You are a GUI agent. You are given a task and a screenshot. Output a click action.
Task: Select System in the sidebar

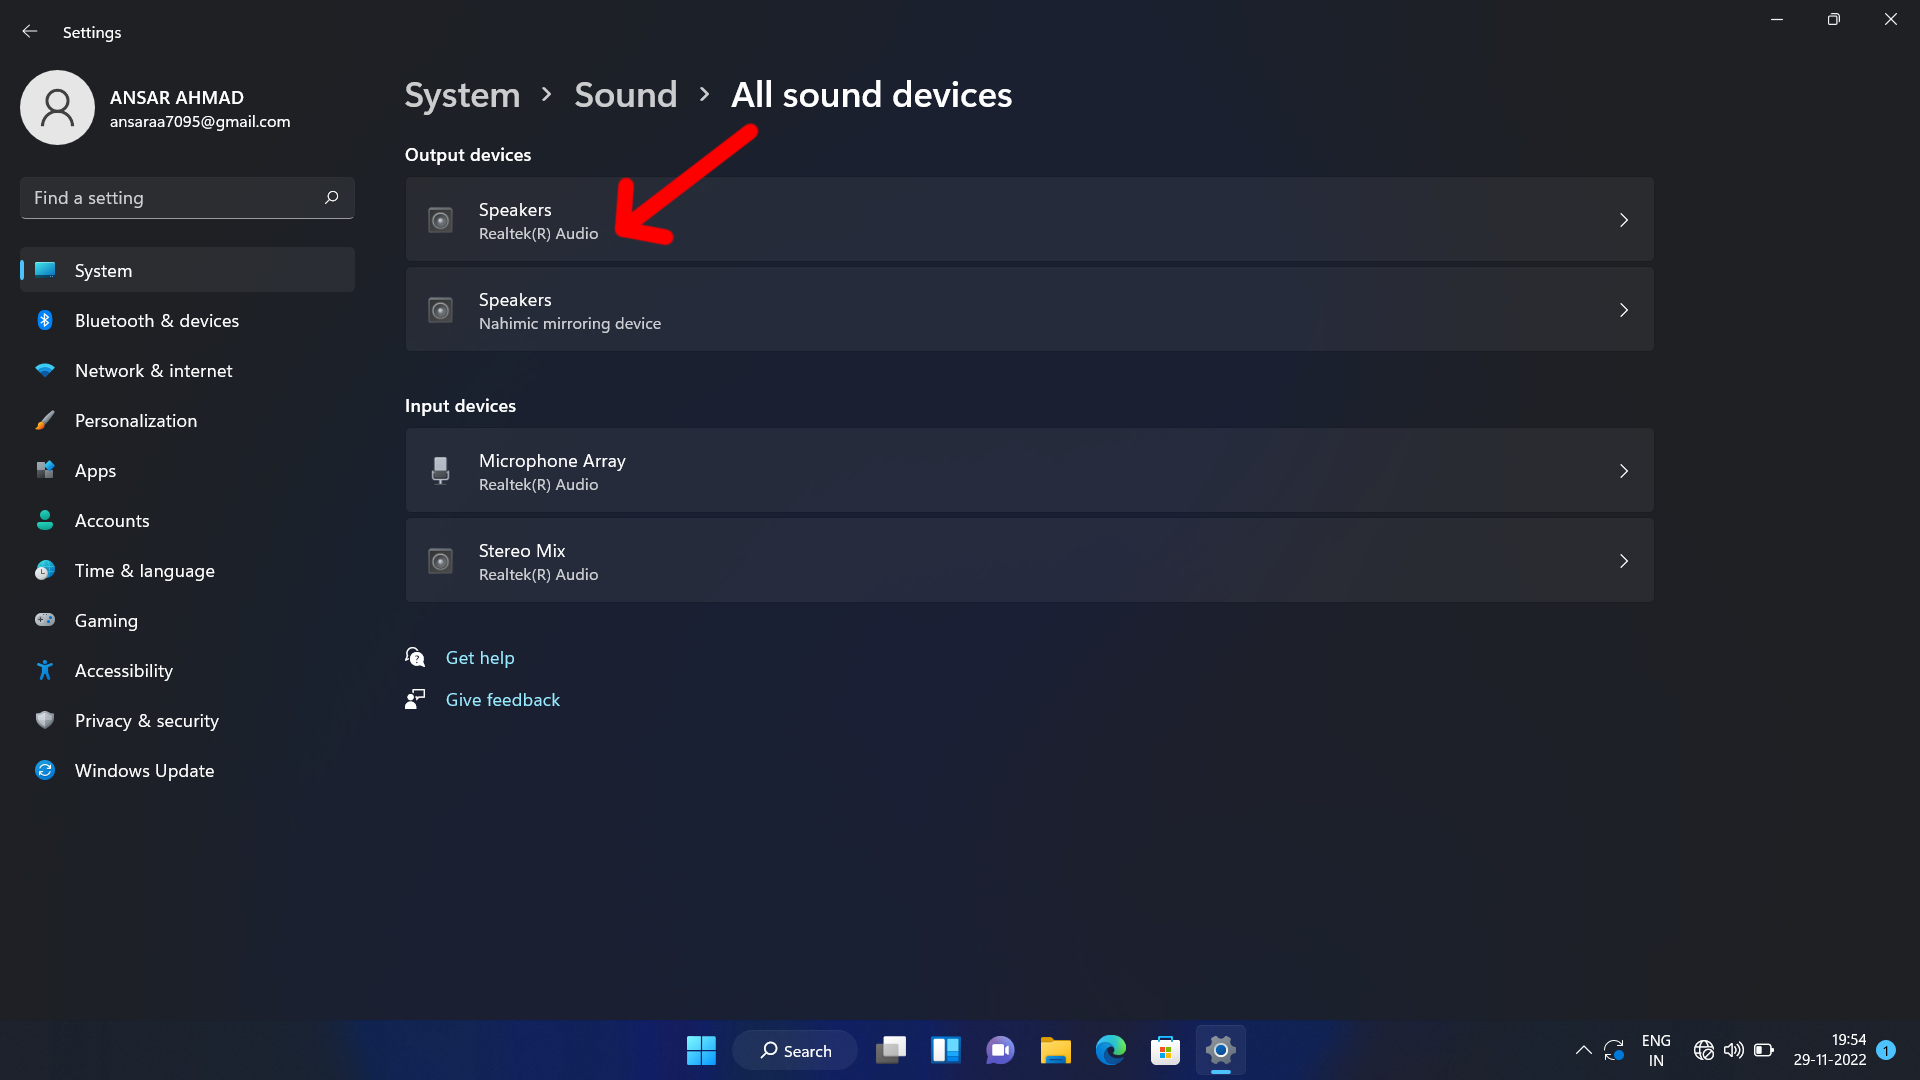pos(187,270)
